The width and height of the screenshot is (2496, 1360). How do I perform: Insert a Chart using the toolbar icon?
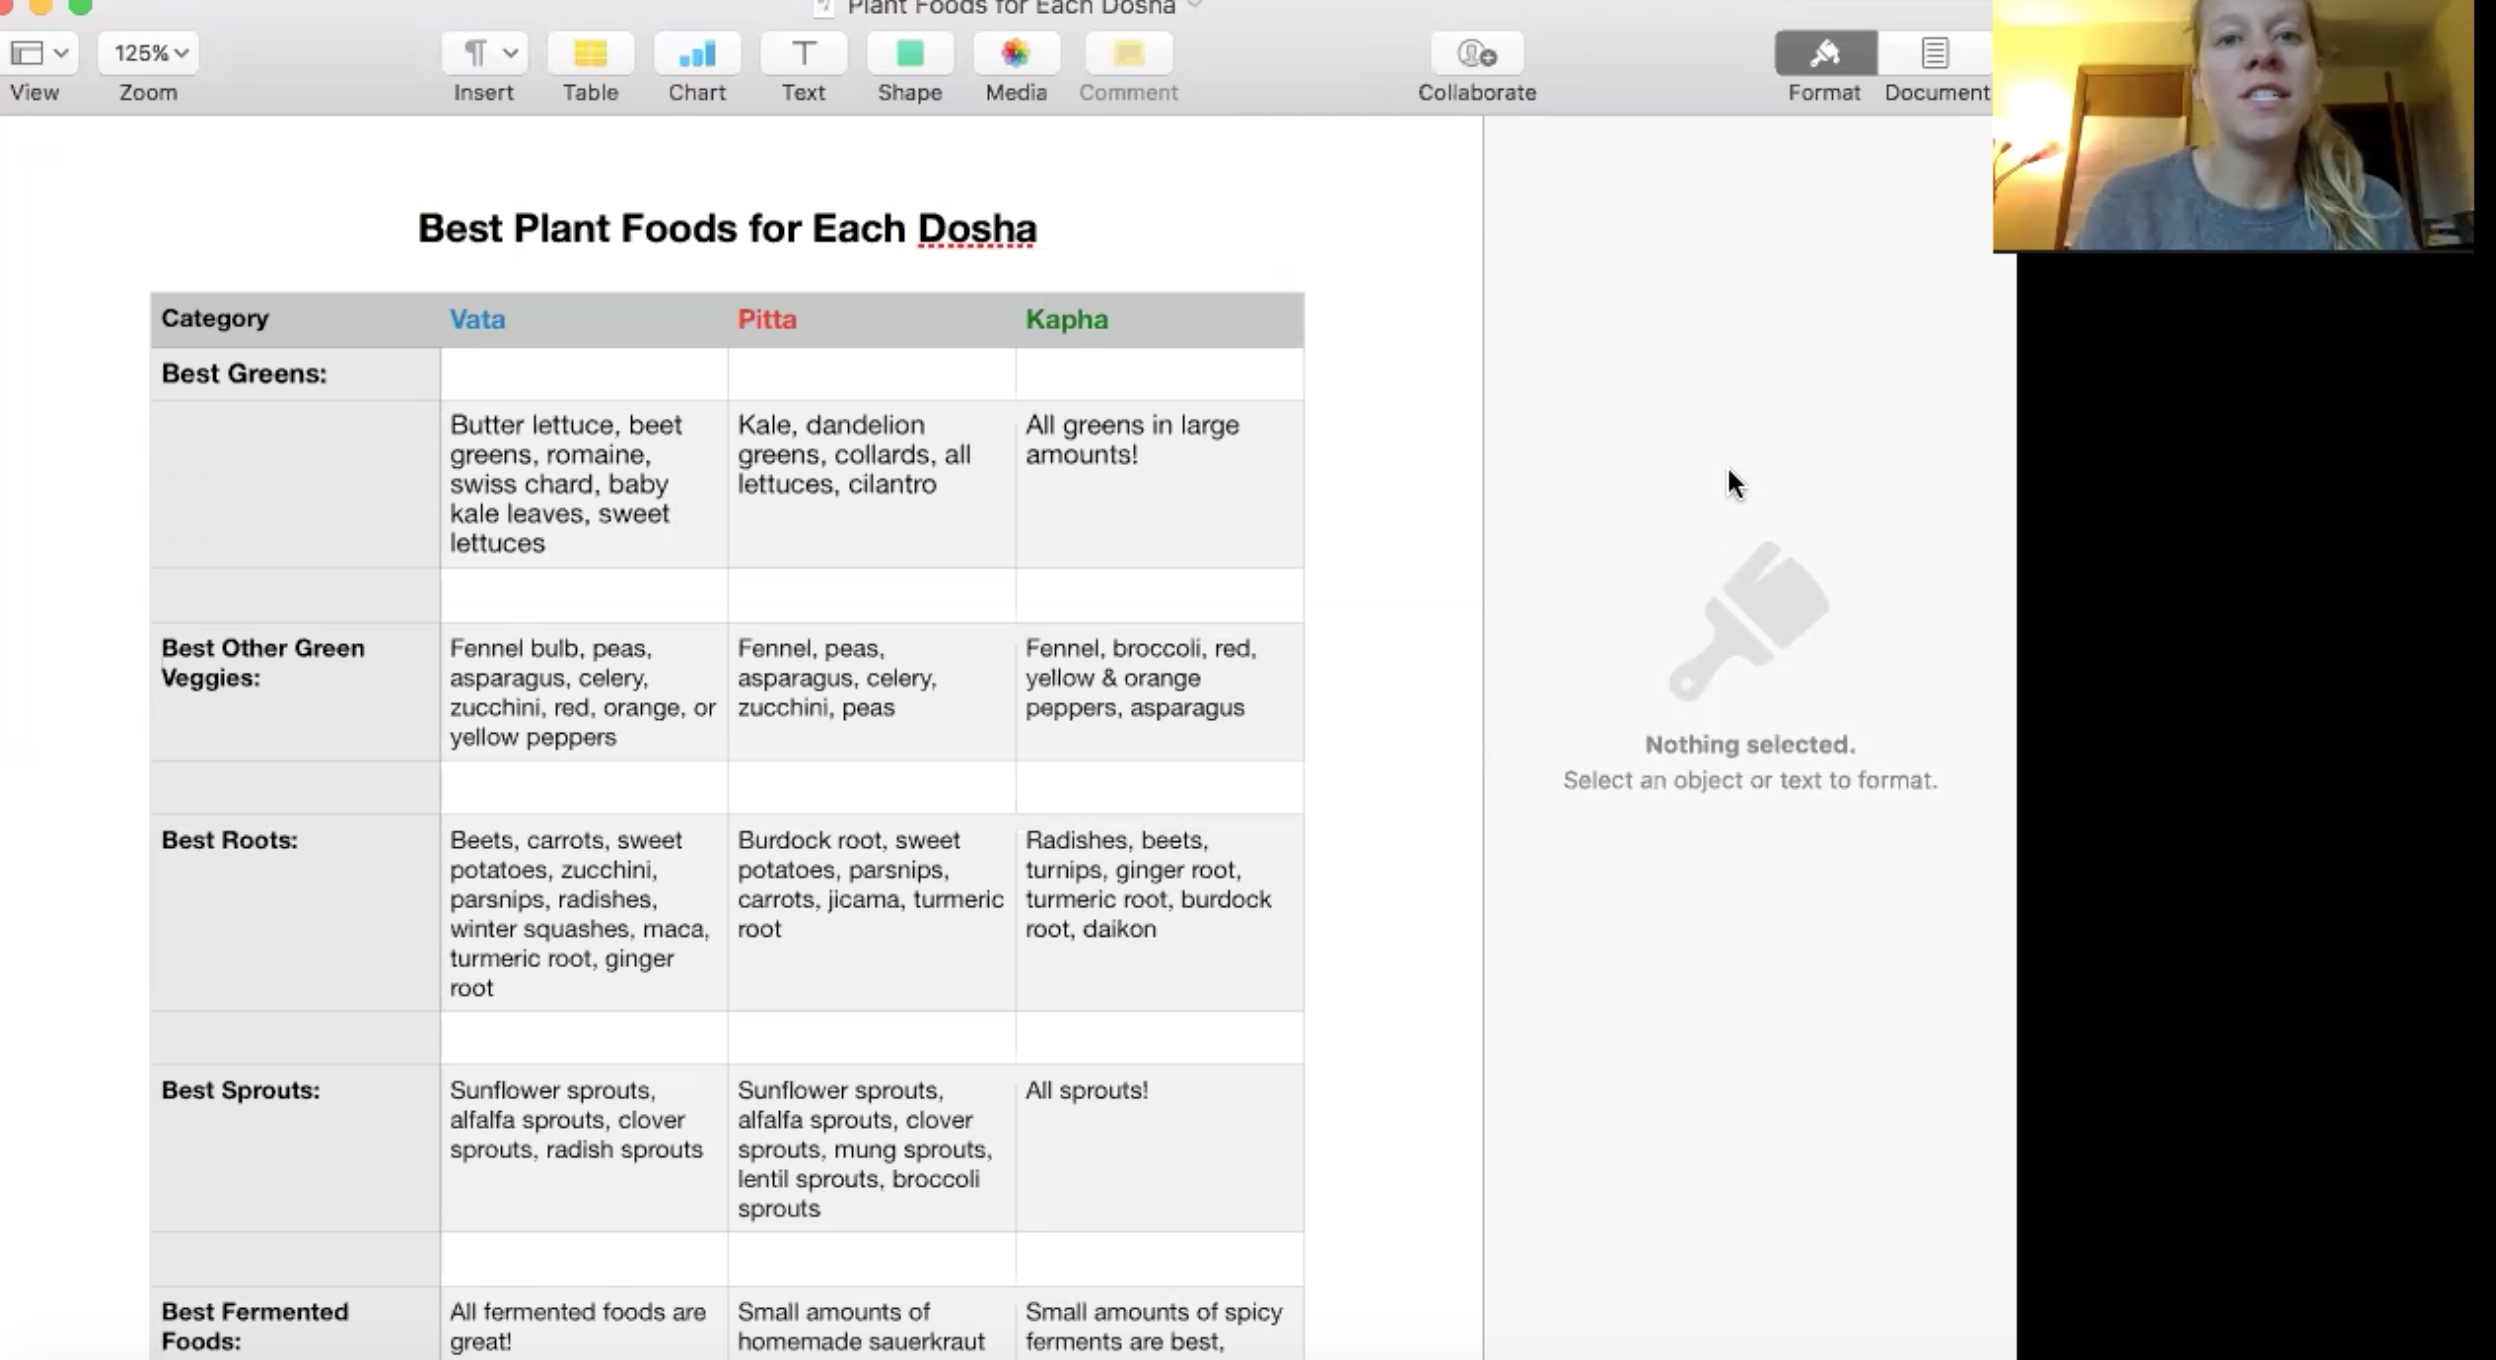point(696,53)
